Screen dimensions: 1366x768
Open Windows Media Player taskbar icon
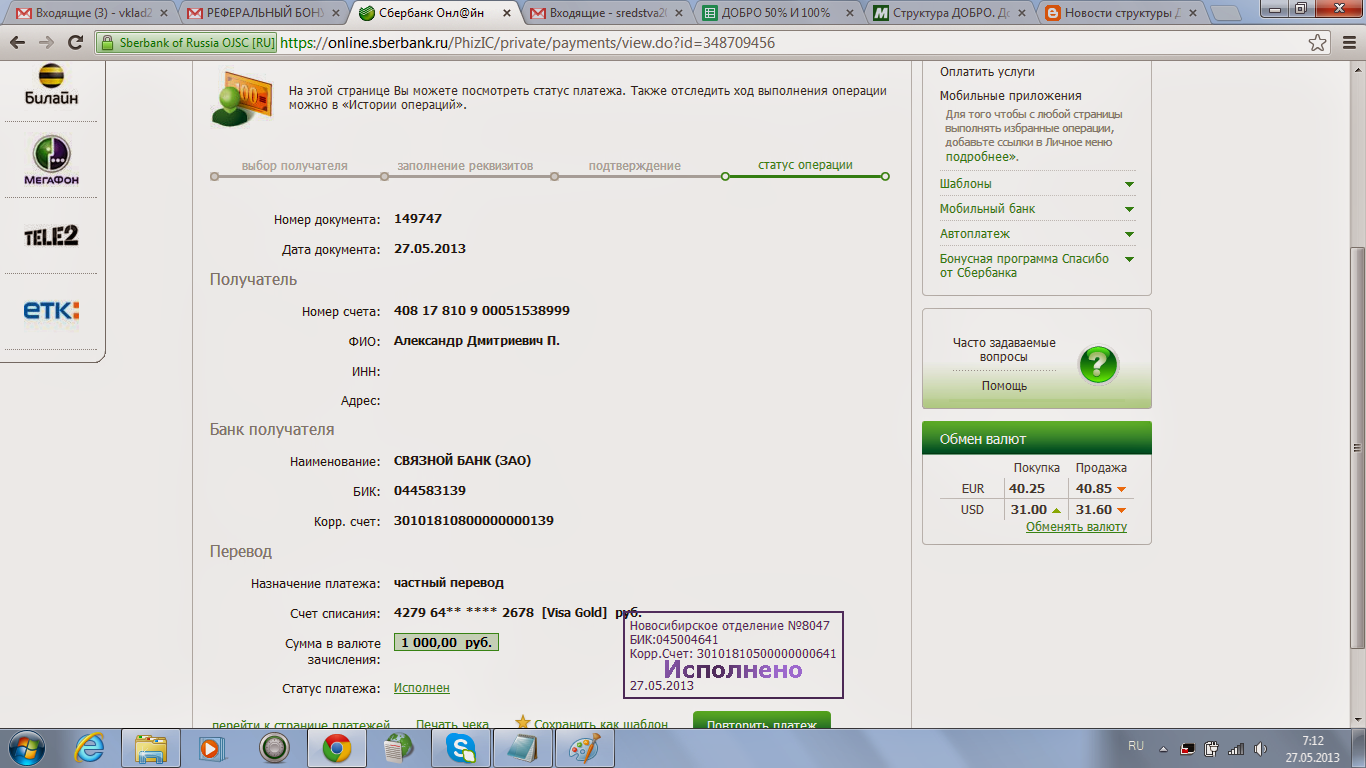210,747
